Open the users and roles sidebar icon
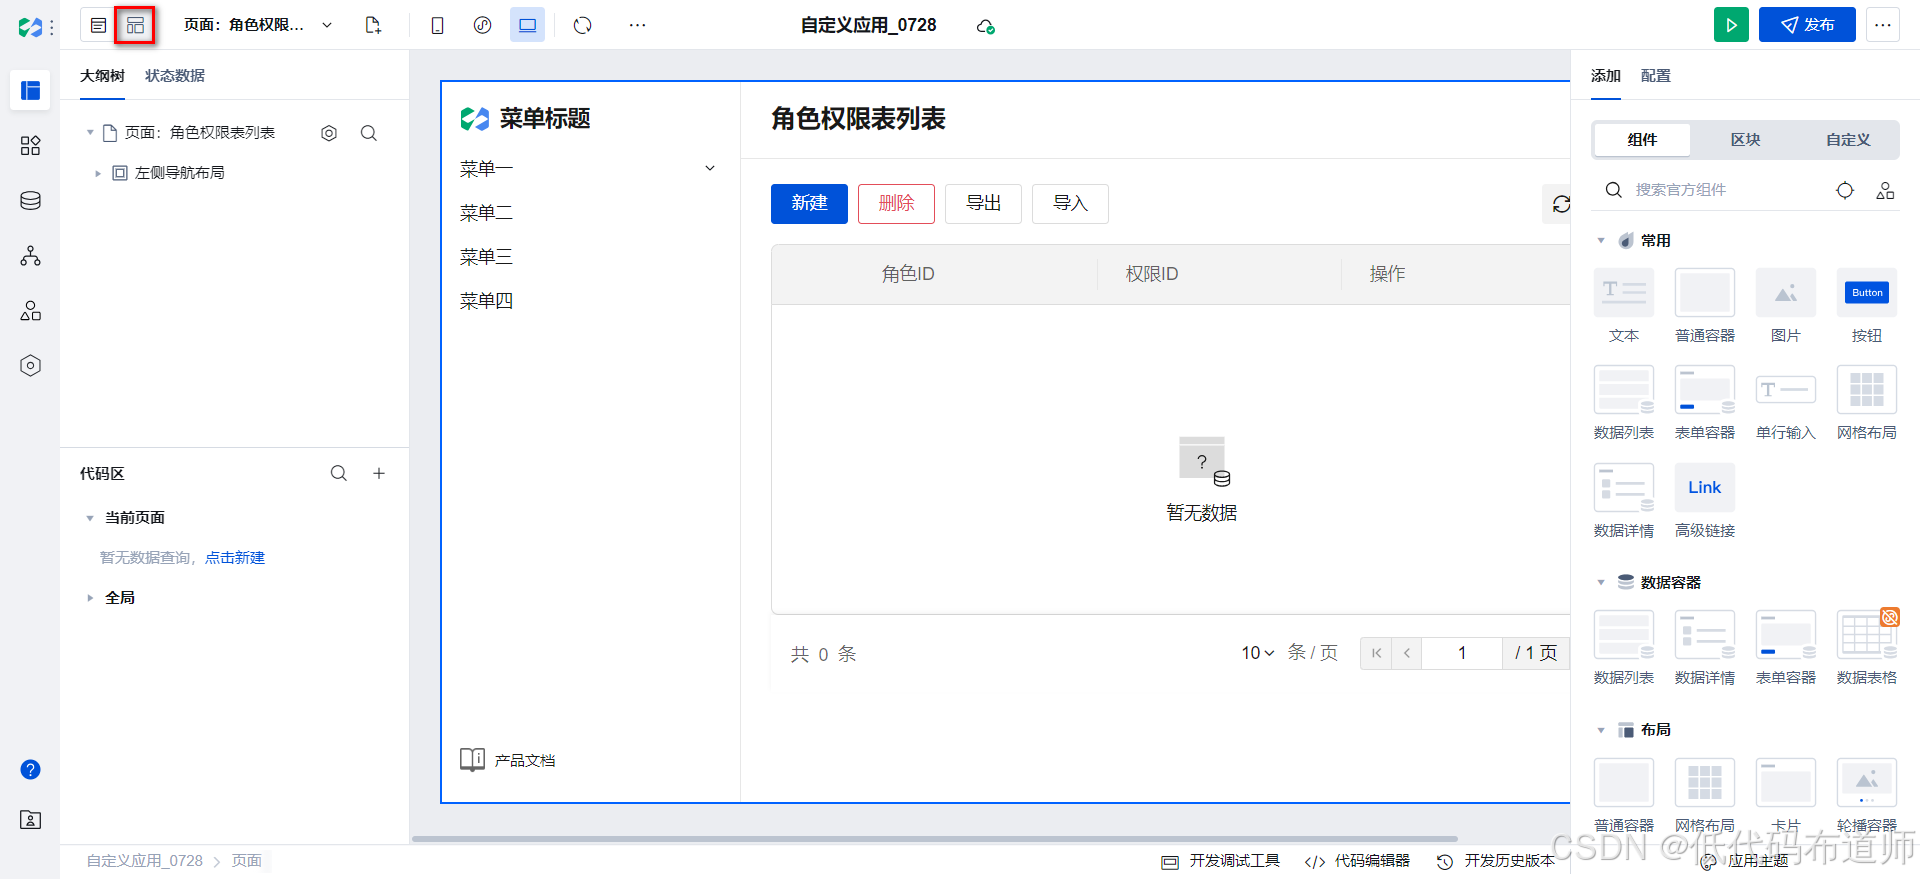The image size is (1920, 879). [x=30, y=311]
